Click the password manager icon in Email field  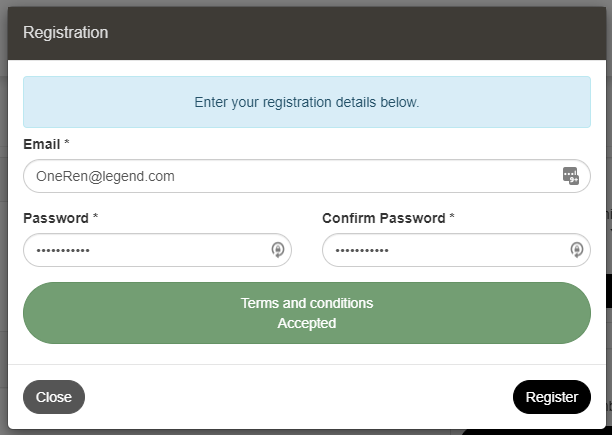(x=570, y=176)
